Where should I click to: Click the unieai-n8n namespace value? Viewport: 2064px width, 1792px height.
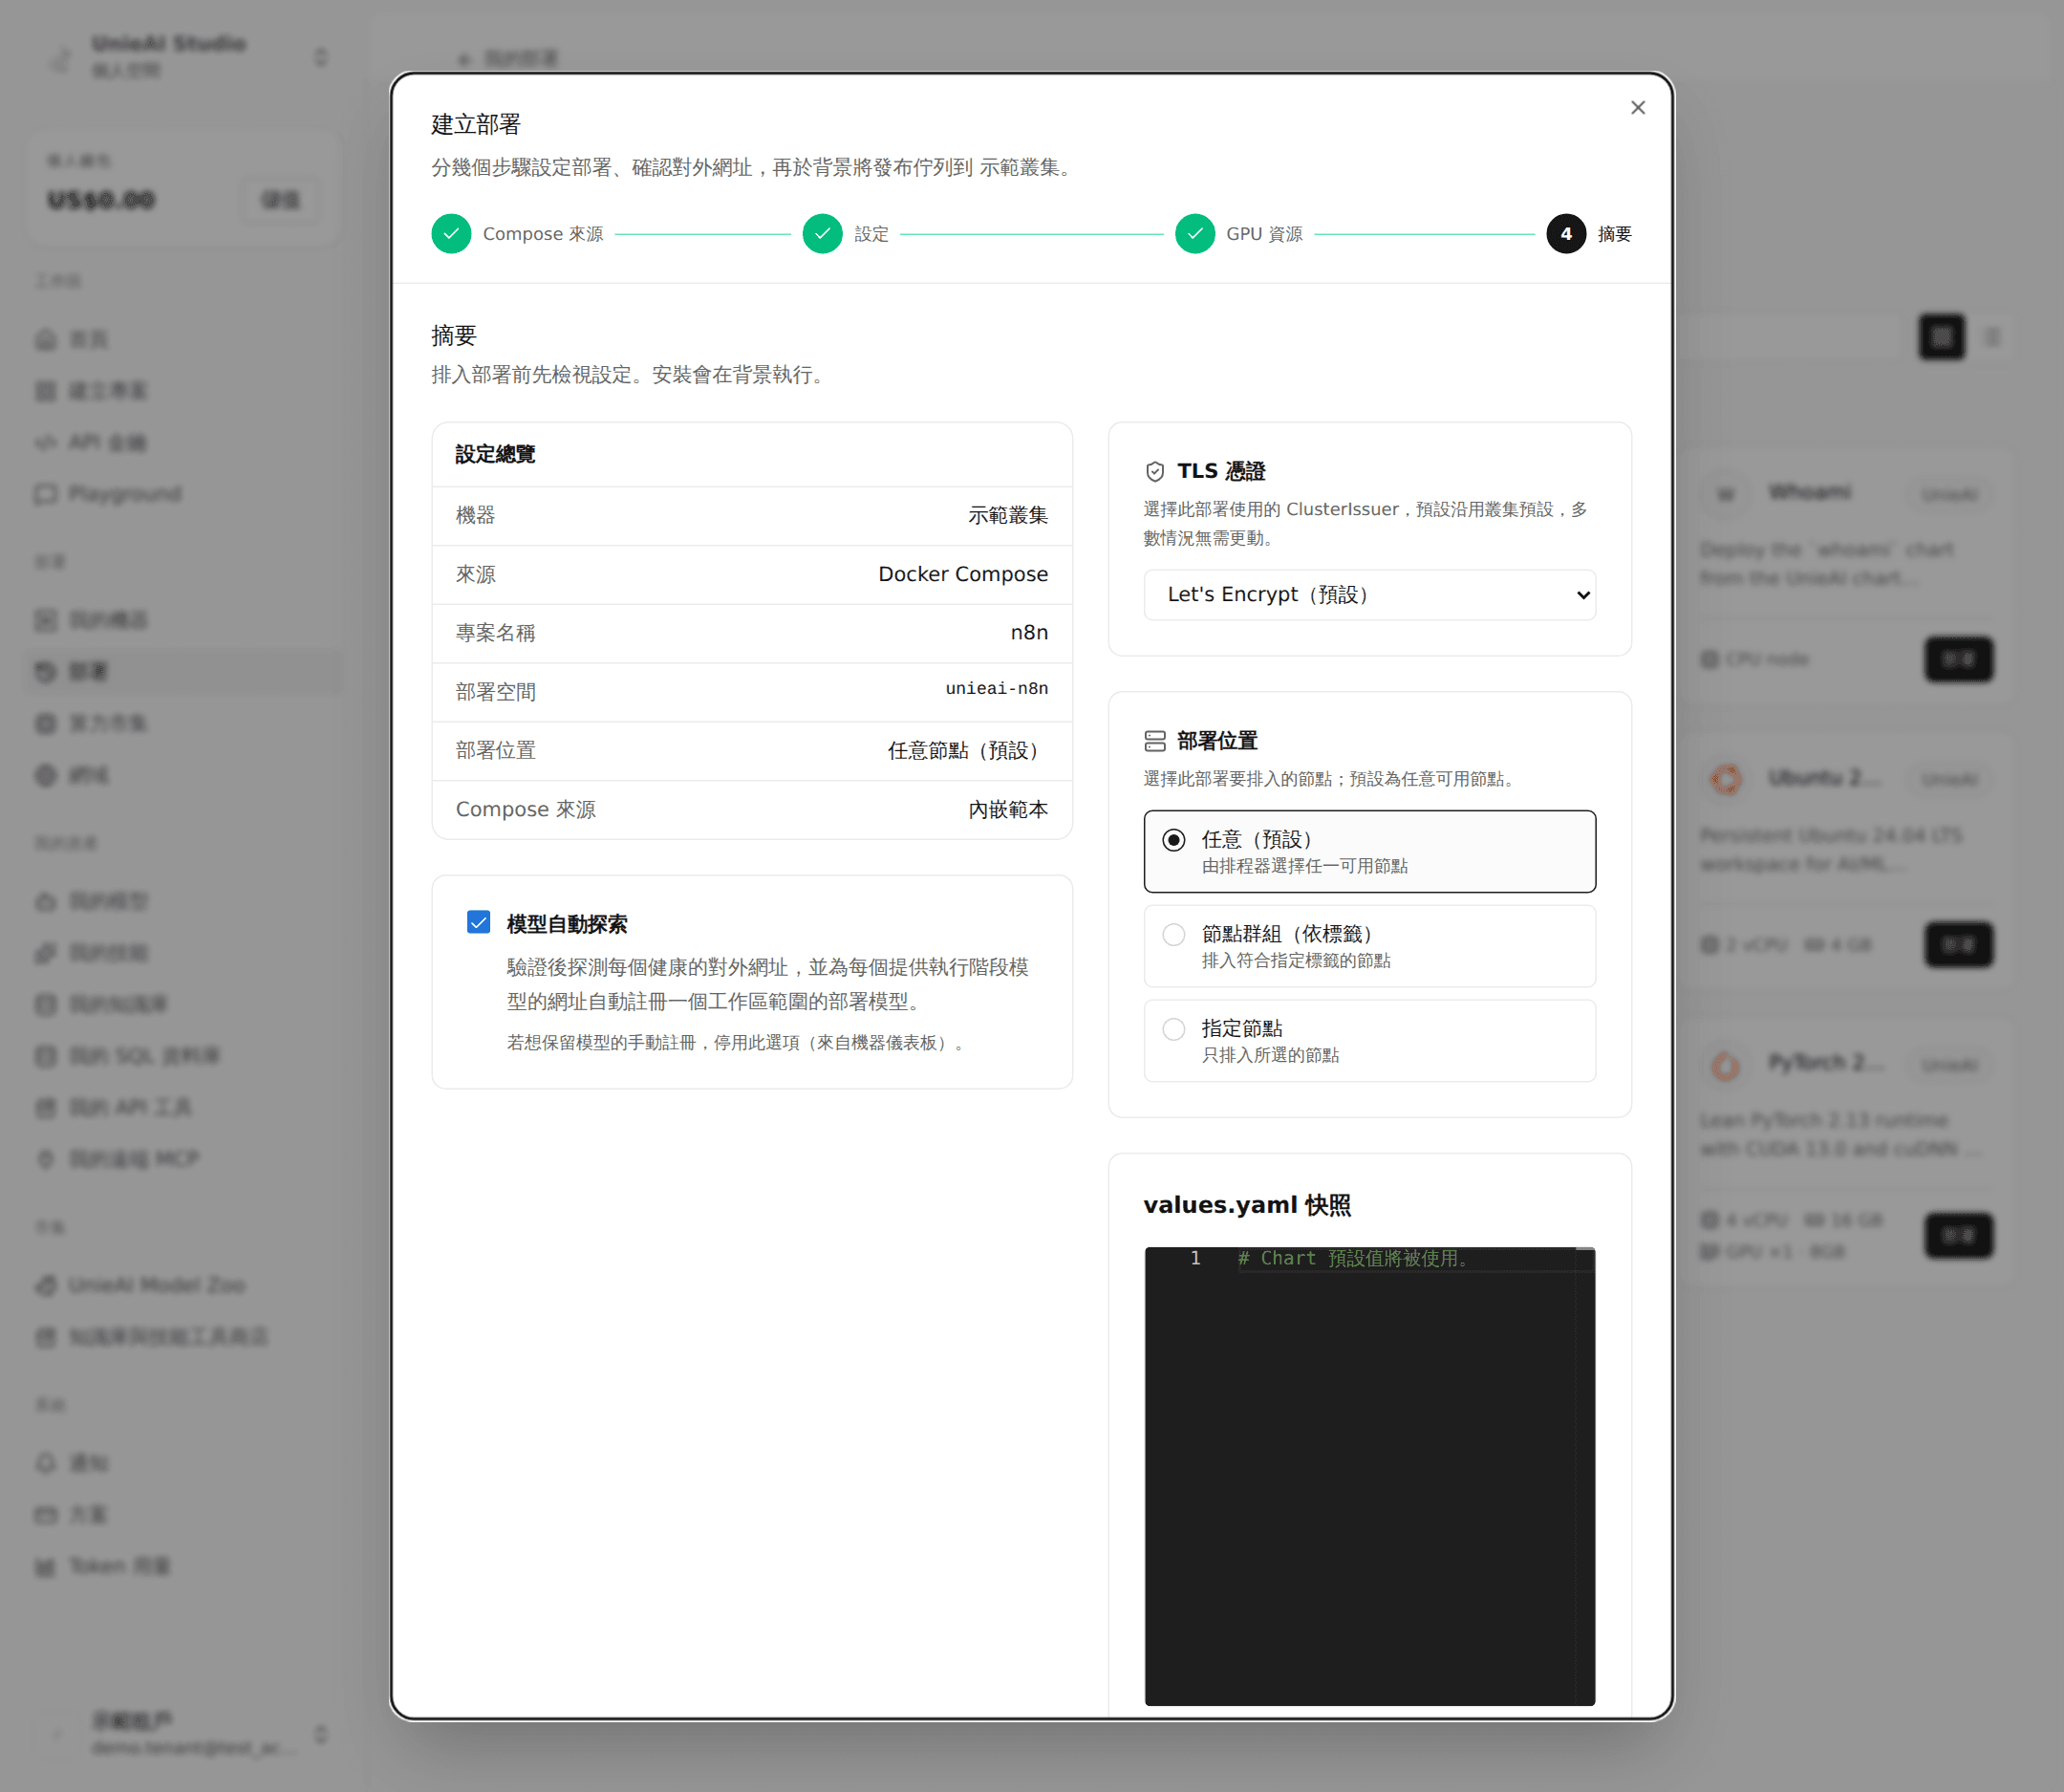(x=996, y=689)
